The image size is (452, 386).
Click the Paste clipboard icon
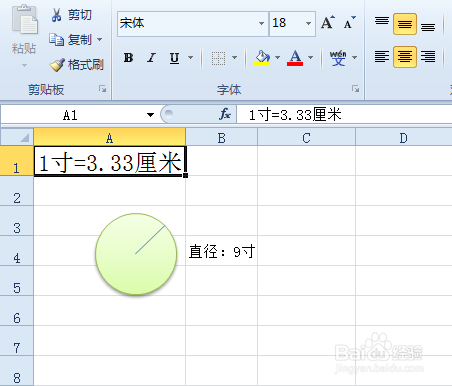coord(24,20)
